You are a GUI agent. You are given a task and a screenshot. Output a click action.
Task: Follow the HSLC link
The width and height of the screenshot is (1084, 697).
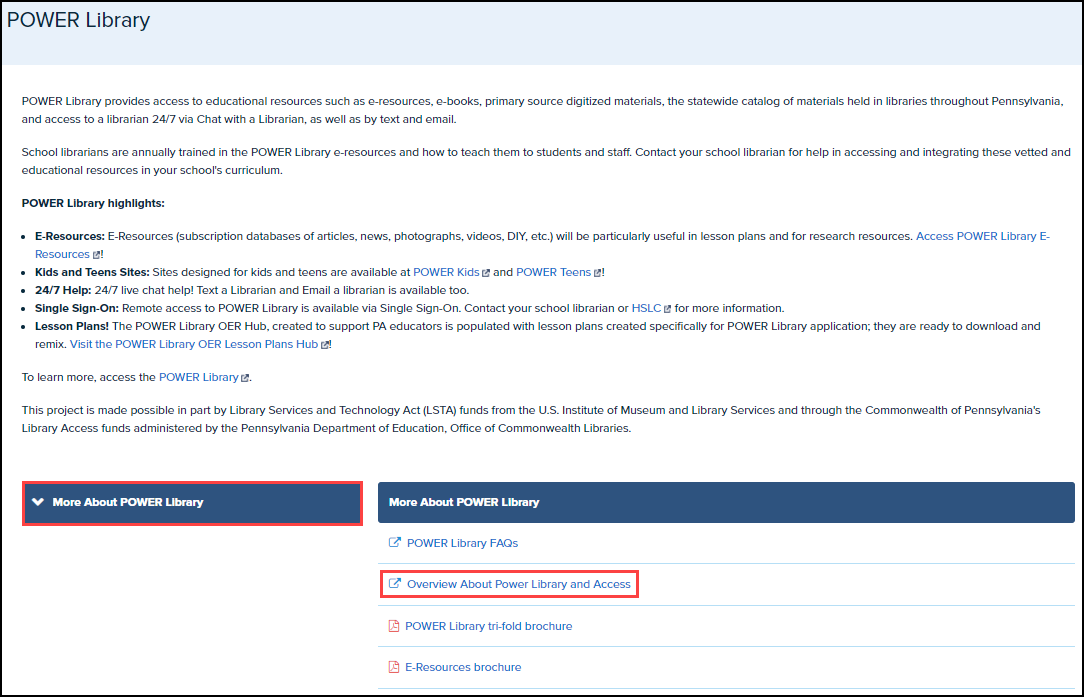tap(646, 308)
